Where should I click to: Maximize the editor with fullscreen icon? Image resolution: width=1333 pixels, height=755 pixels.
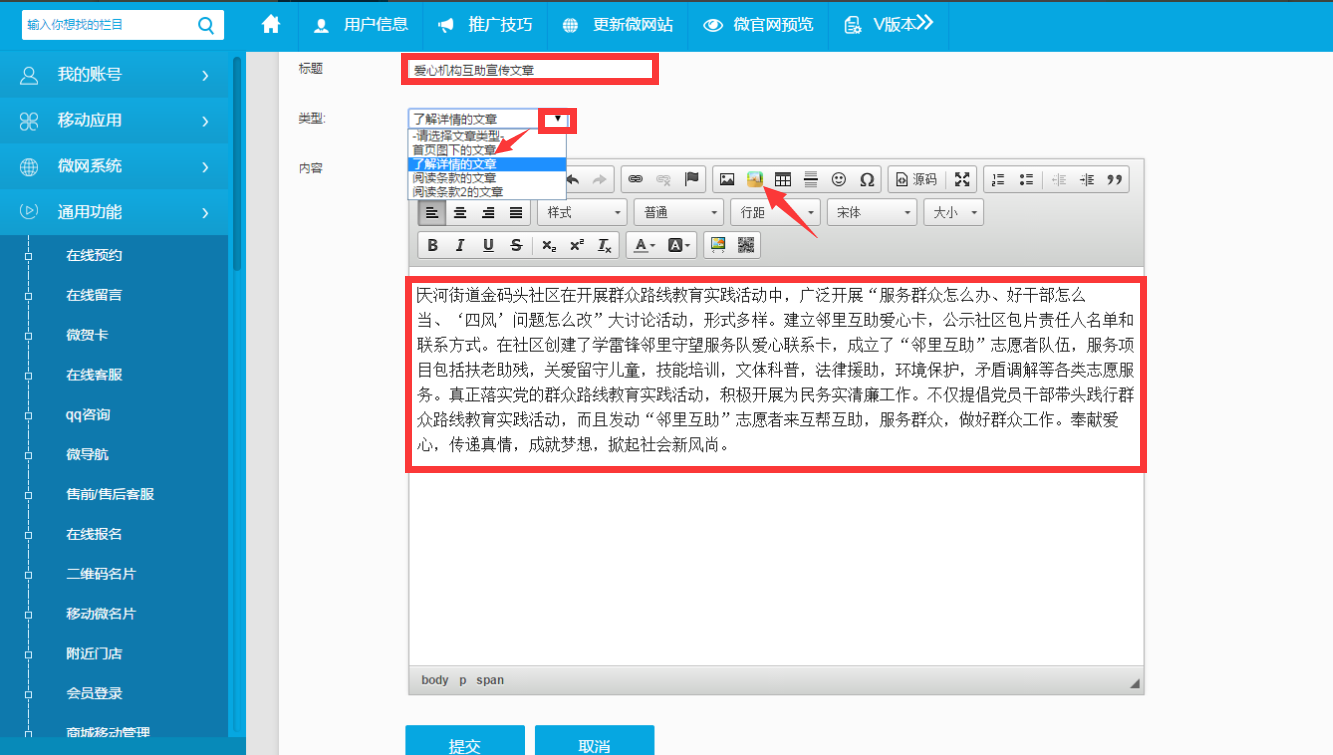point(962,179)
